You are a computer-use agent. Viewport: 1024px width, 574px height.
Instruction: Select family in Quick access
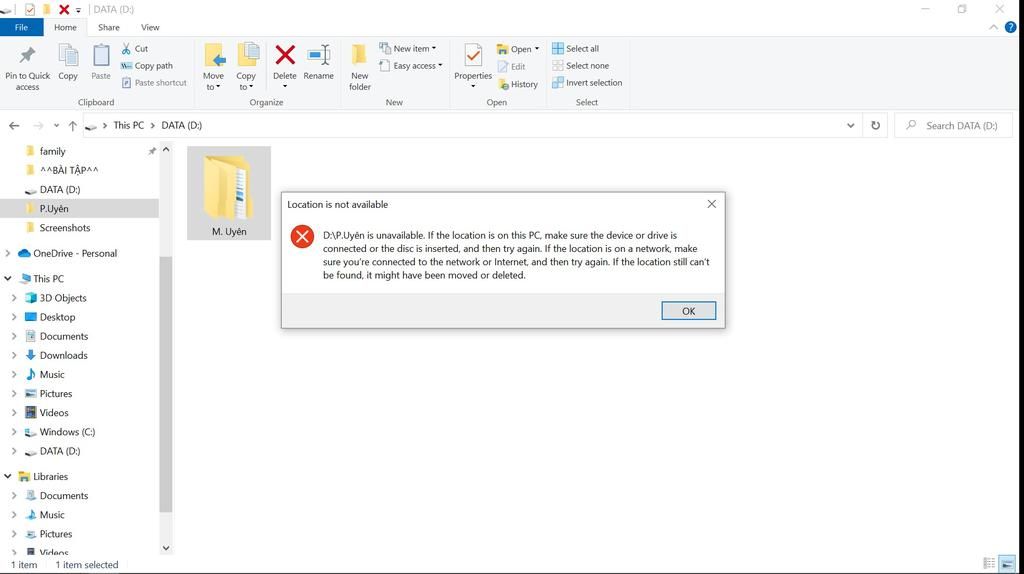click(52, 151)
